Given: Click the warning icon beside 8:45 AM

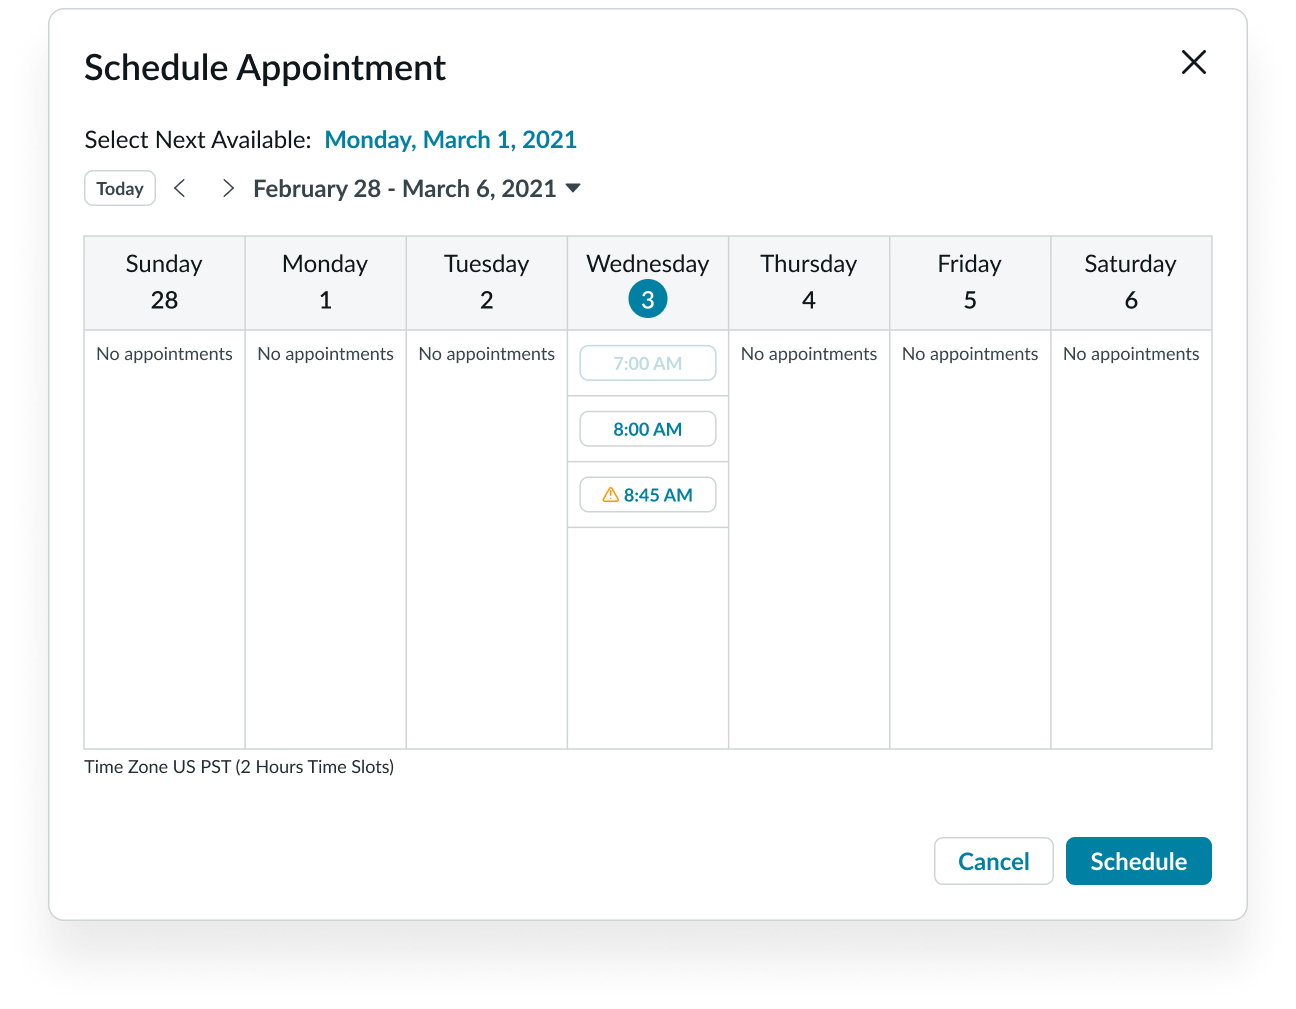Looking at the screenshot, I should [612, 494].
